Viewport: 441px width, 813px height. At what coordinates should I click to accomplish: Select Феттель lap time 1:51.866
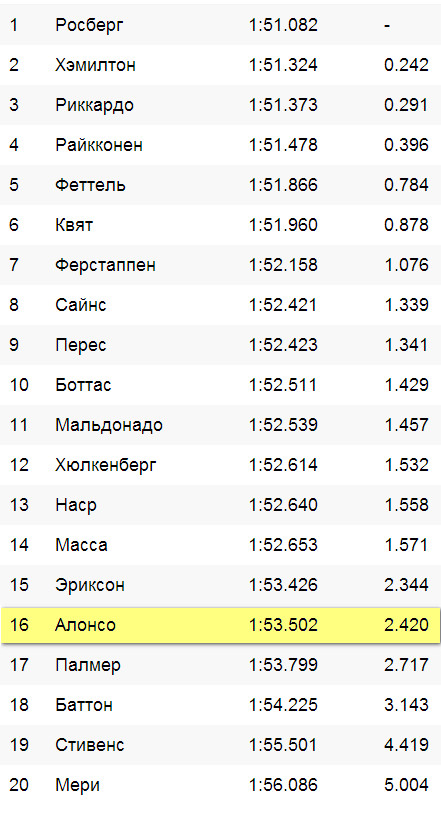(283, 185)
